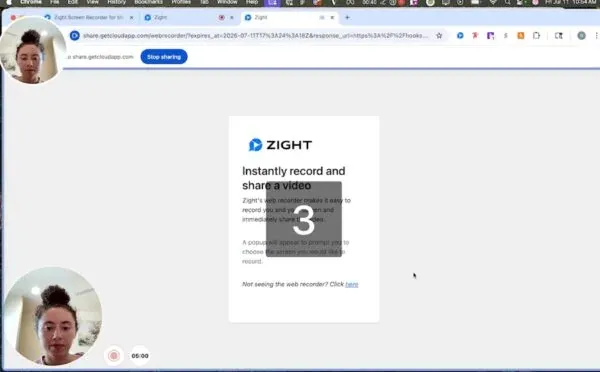The width and height of the screenshot is (600, 372).
Task: Switch to the middle Zight tab
Action: pyautogui.click(x=188, y=18)
